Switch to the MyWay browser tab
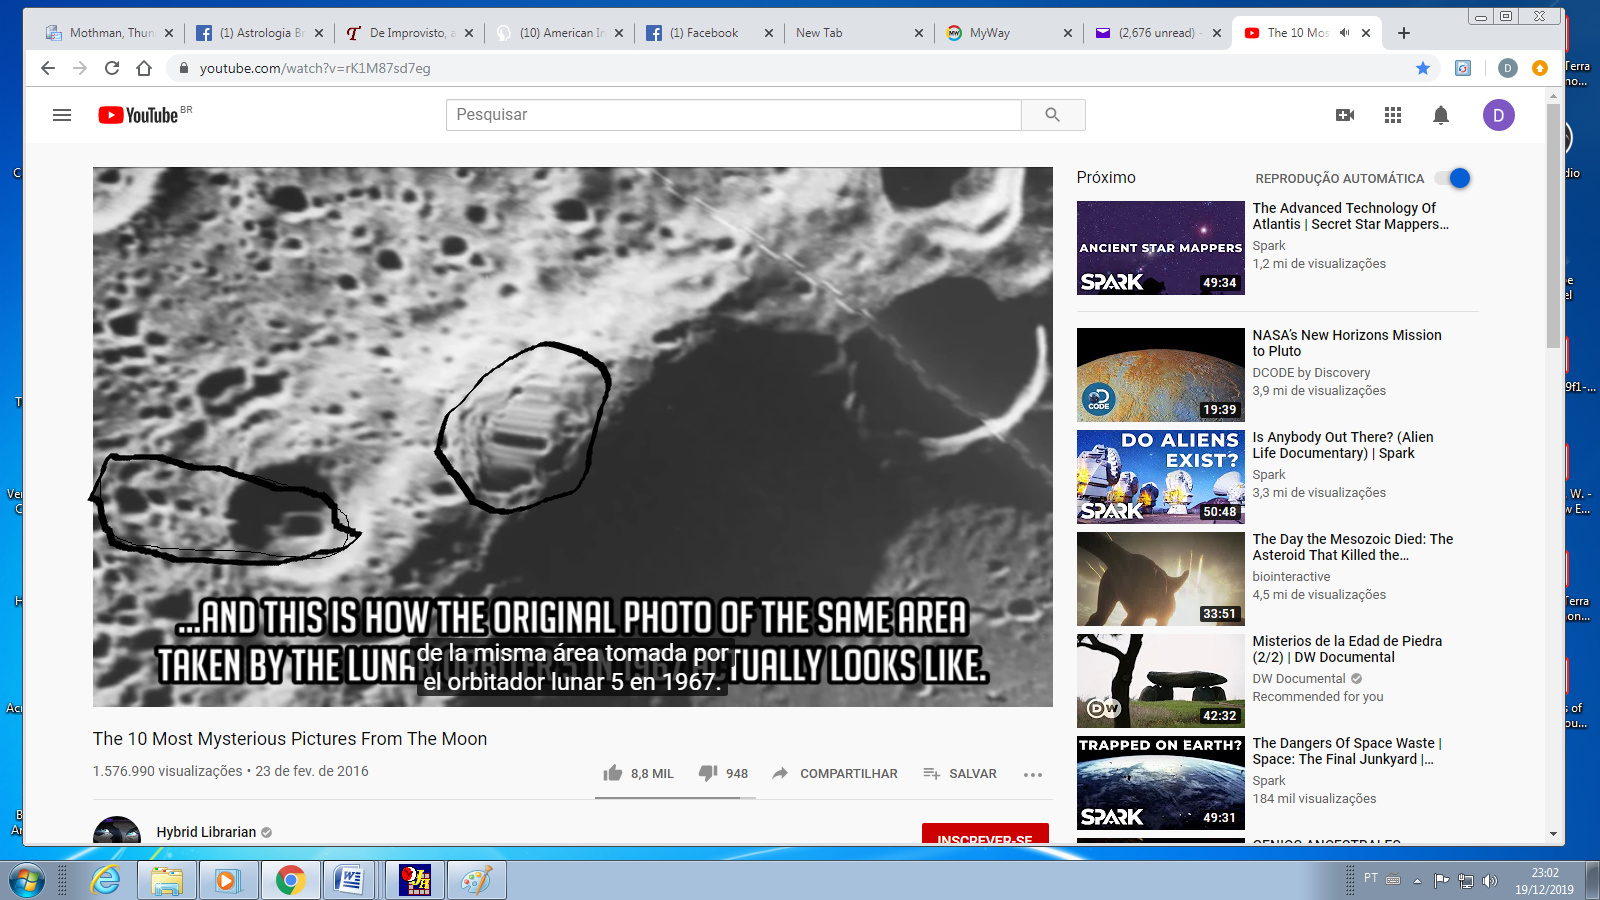The width and height of the screenshot is (1600, 900). coord(990,33)
